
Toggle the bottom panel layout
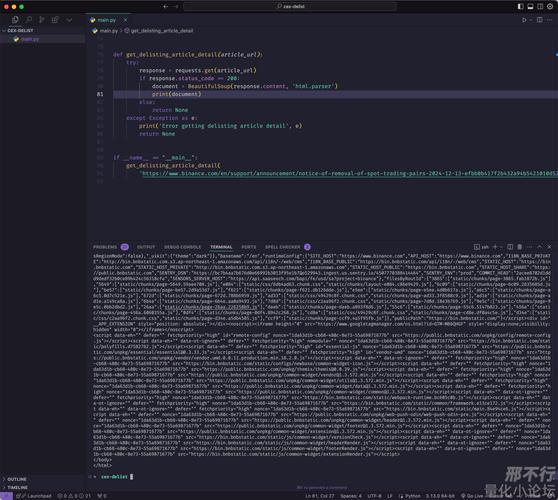(x=530, y=6)
